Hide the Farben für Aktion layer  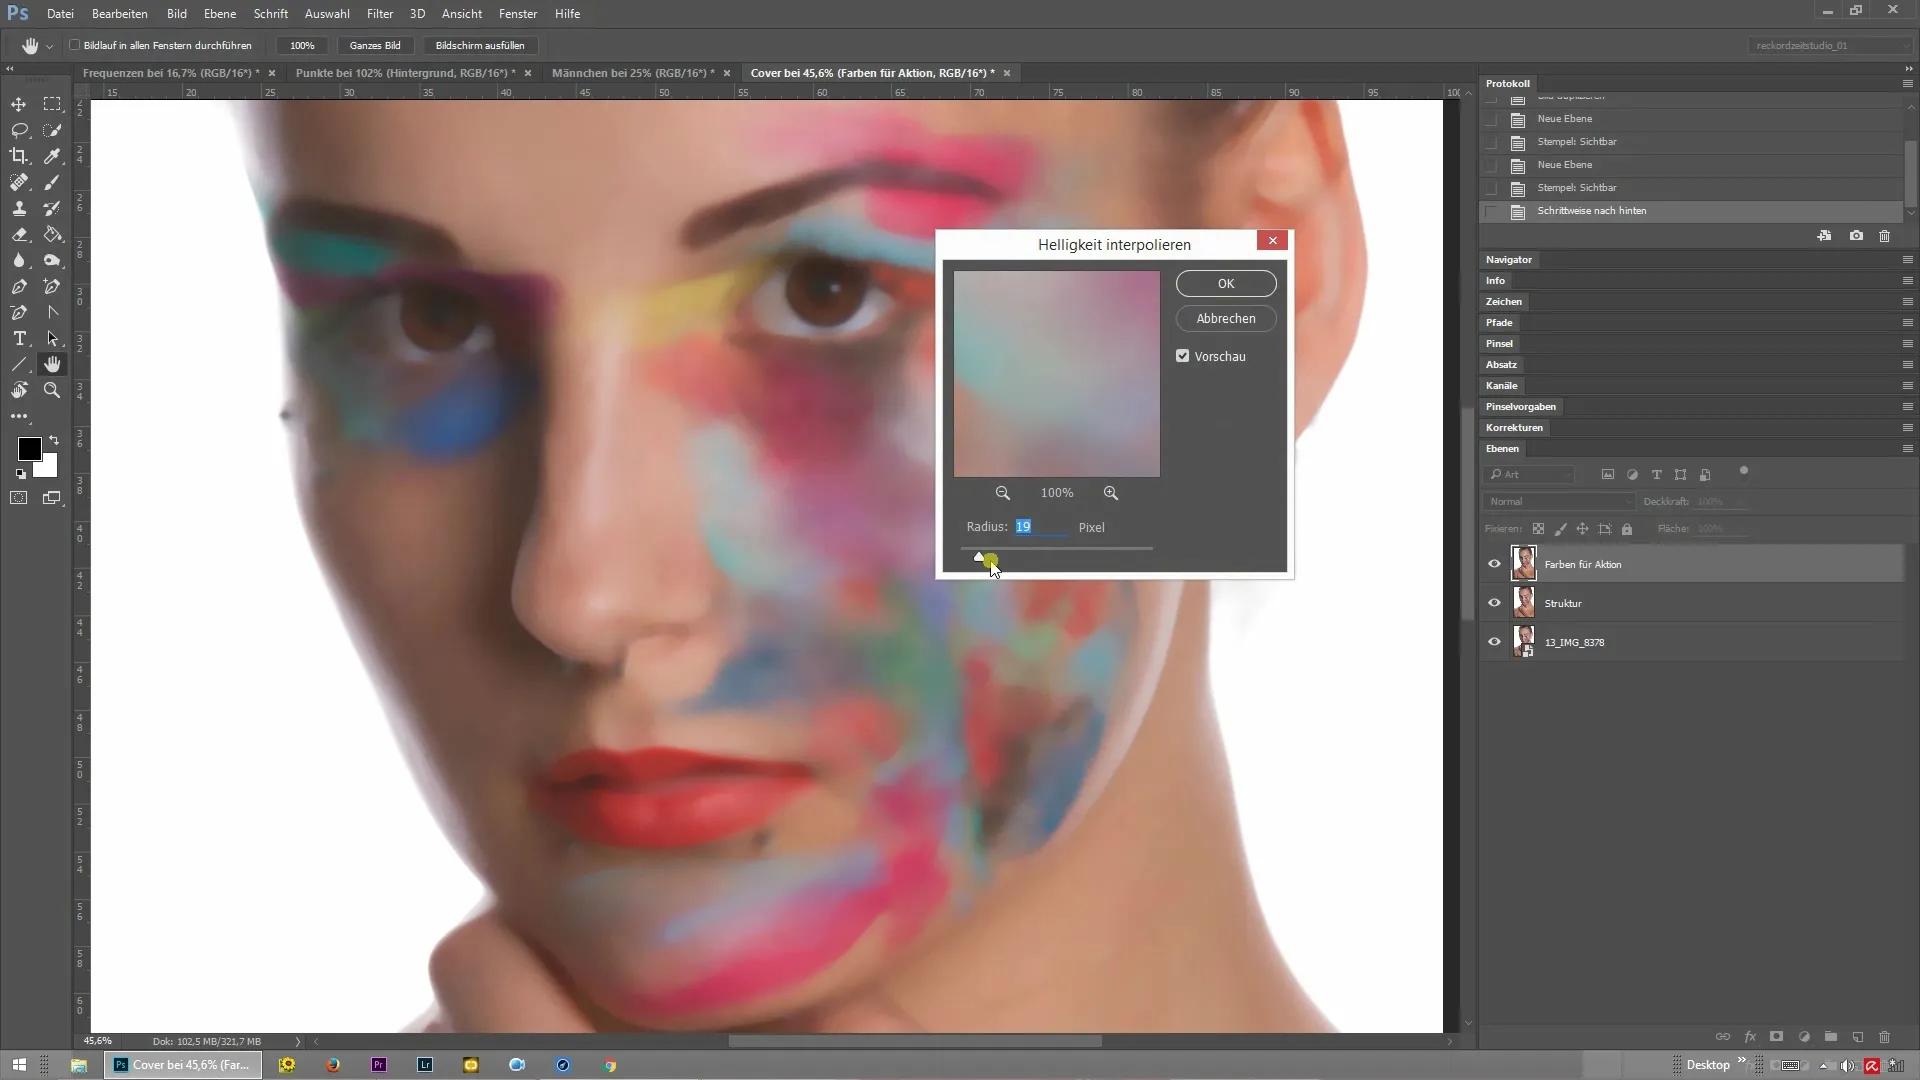(x=1494, y=564)
